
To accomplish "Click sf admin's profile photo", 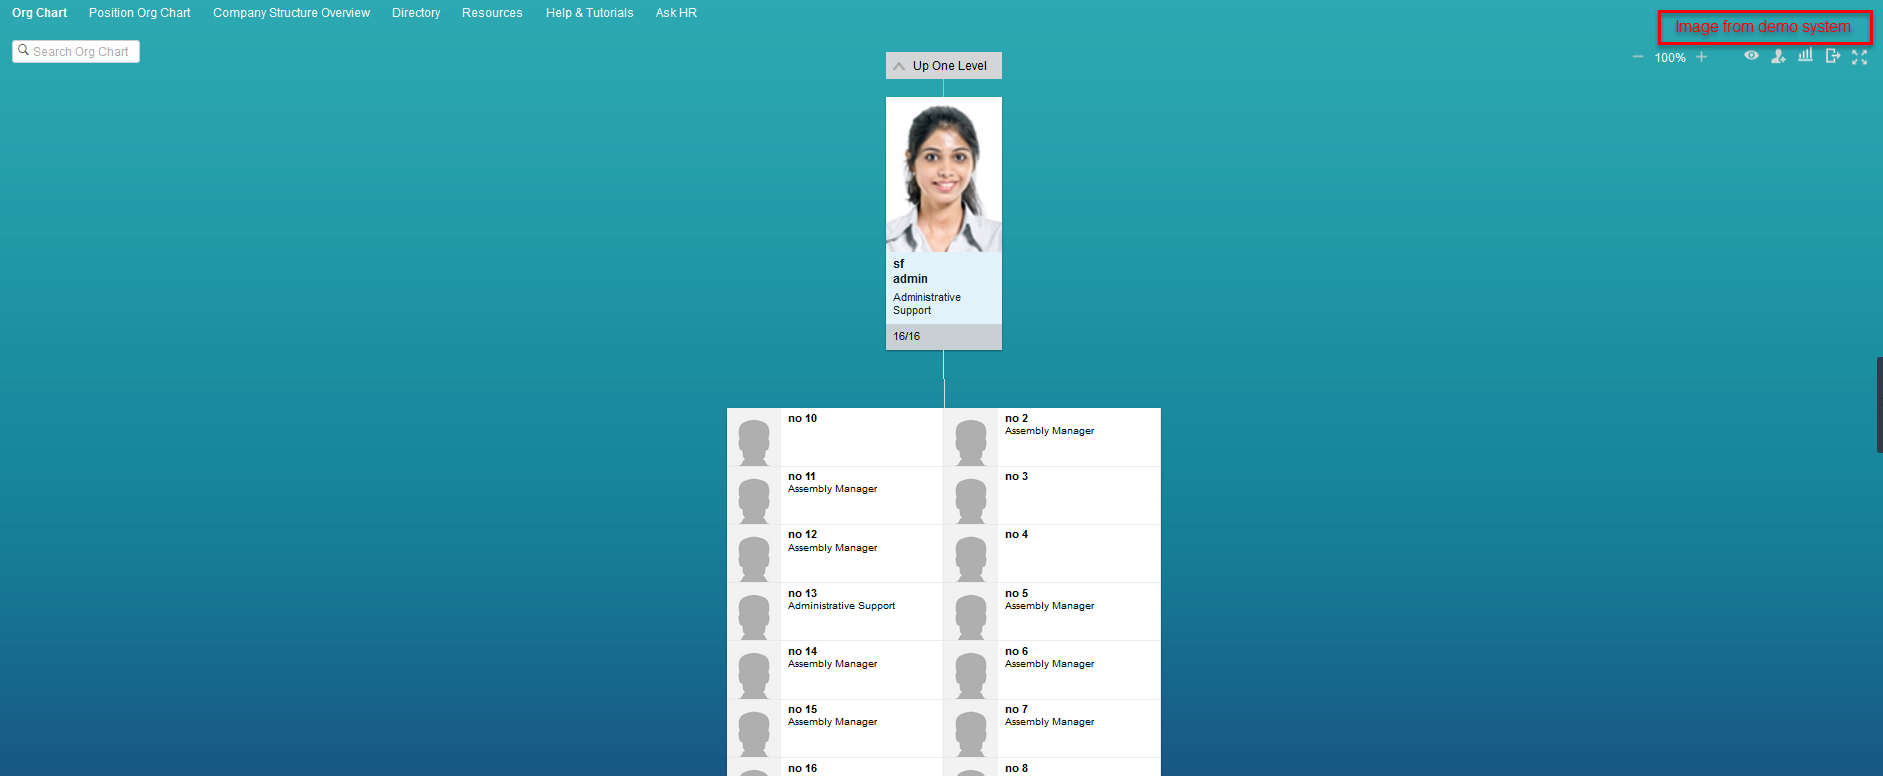I will [944, 175].
